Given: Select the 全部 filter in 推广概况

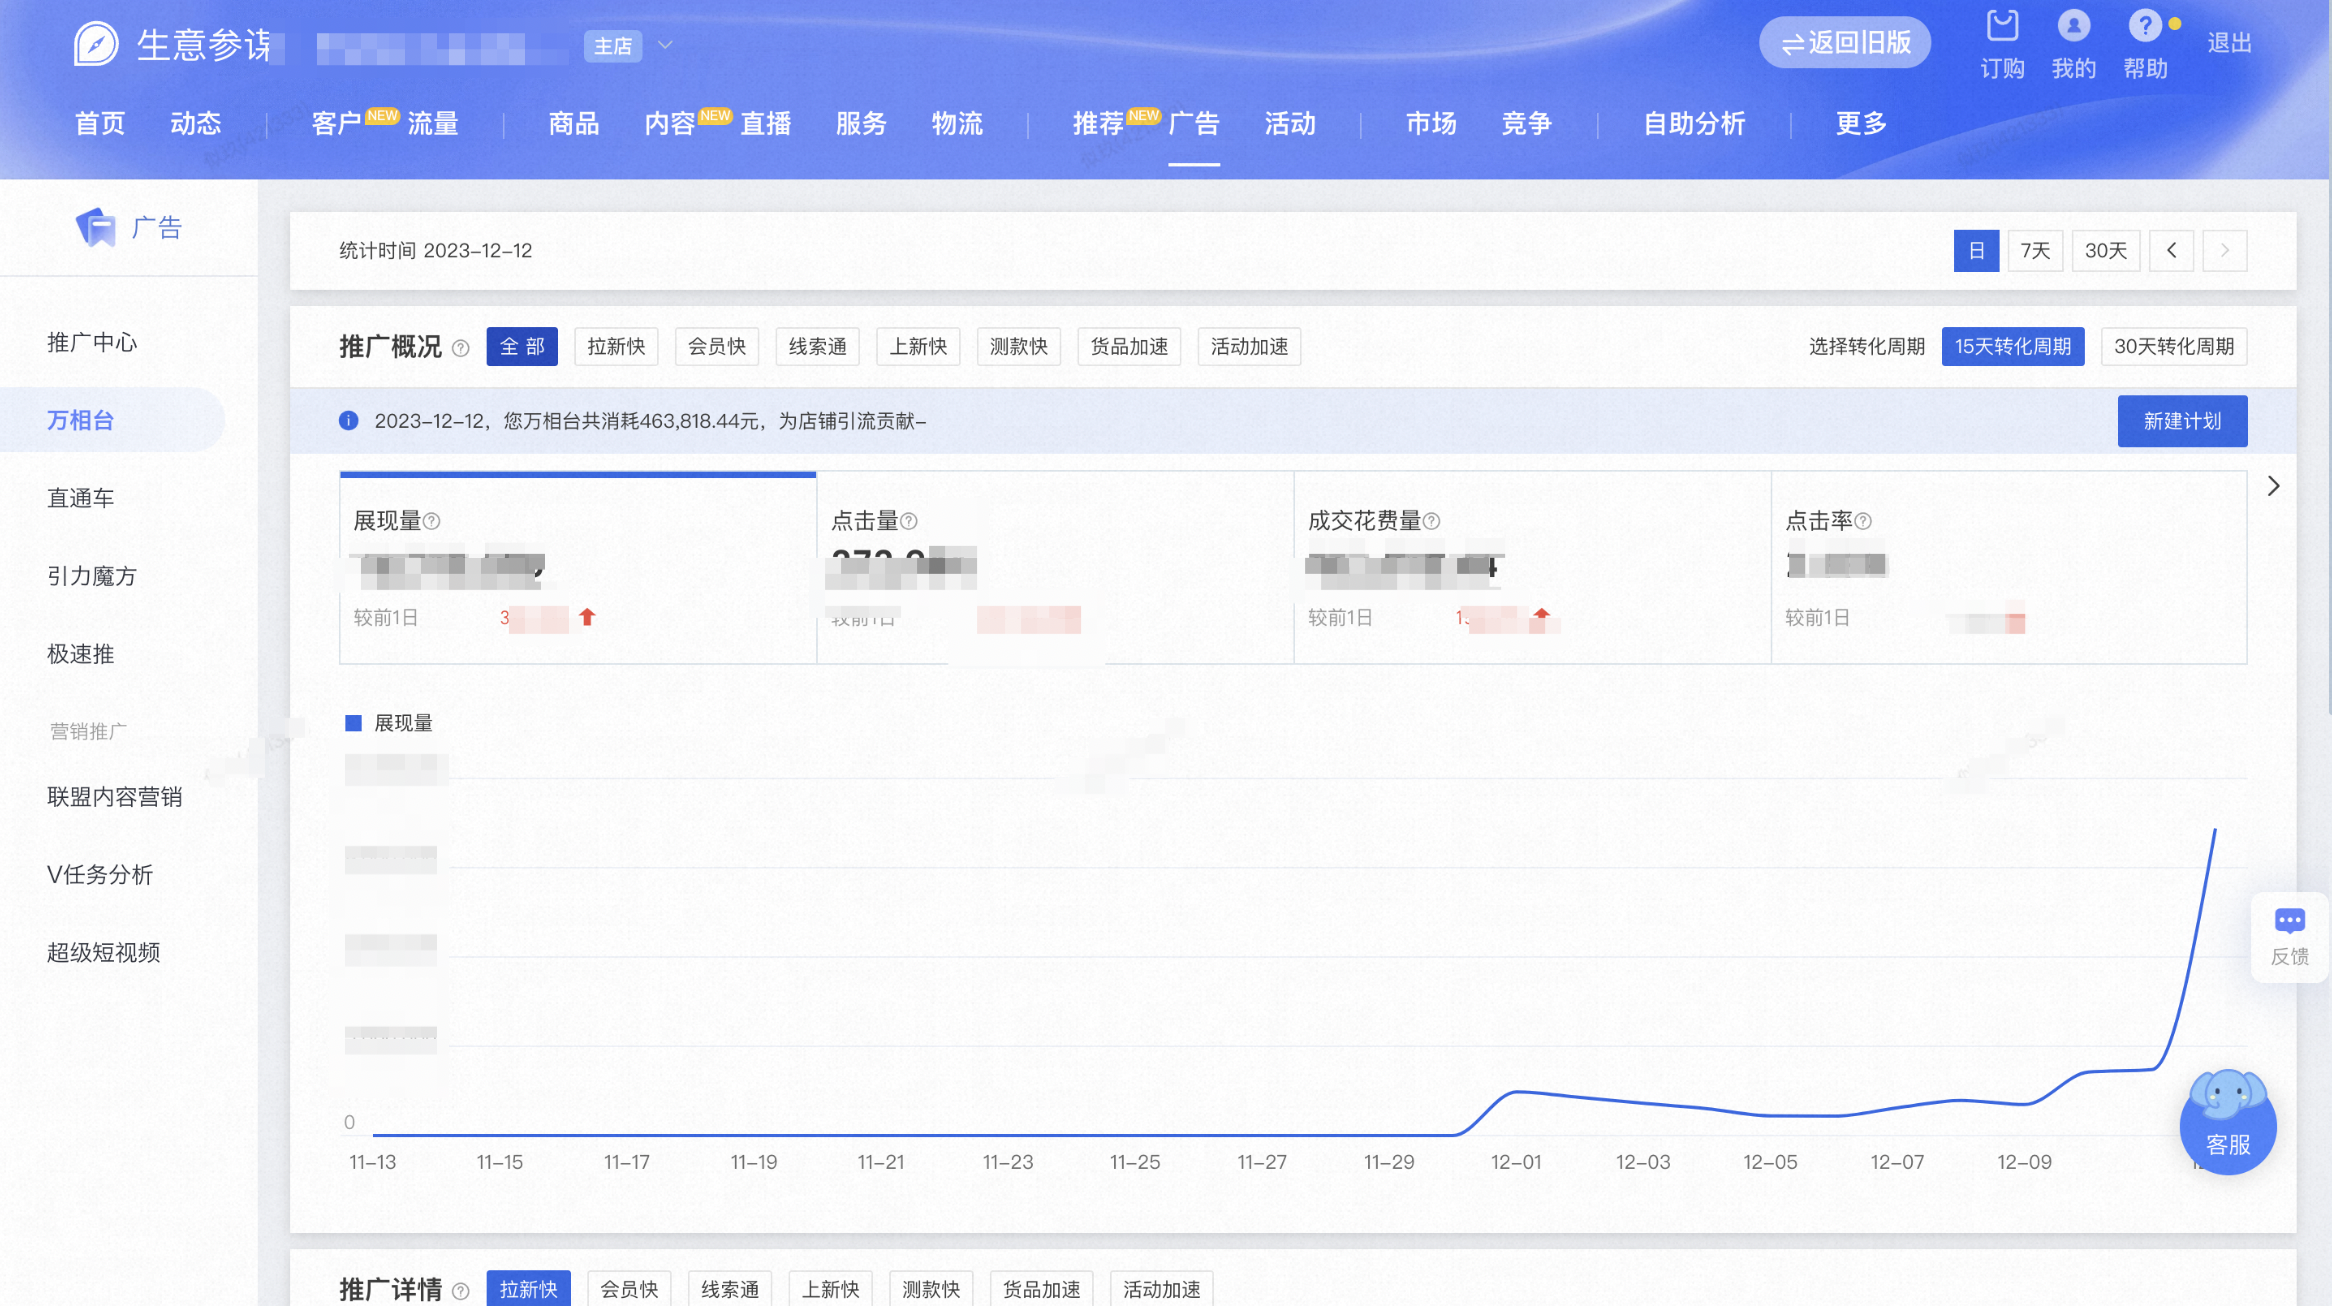Looking at the screenshot, I should [522, 346].
